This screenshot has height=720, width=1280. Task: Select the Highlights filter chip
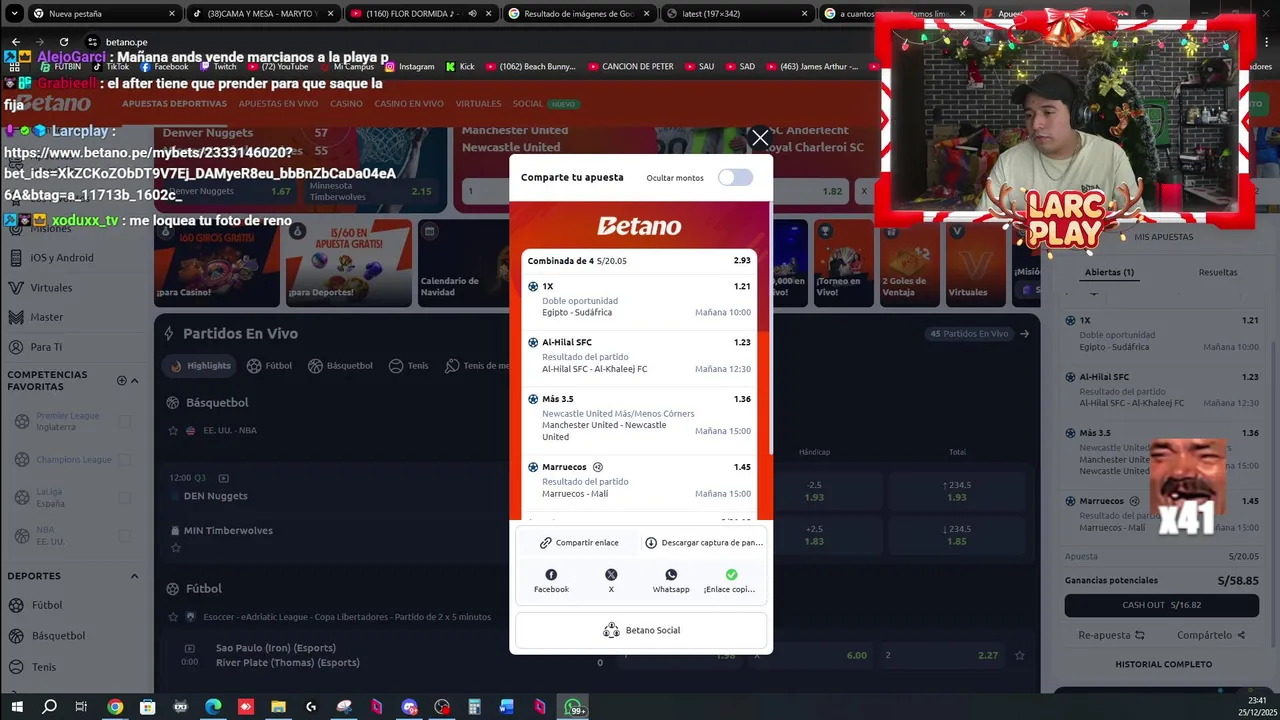pos(201,366)
